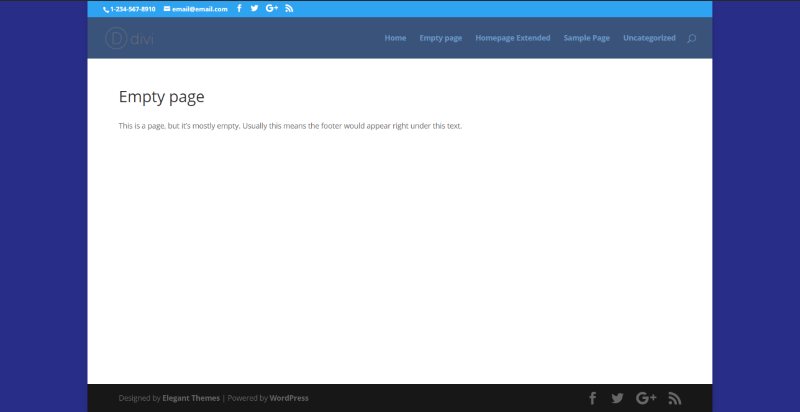
Task: Open Facebook icon in the footer
Action: point(592,398)
